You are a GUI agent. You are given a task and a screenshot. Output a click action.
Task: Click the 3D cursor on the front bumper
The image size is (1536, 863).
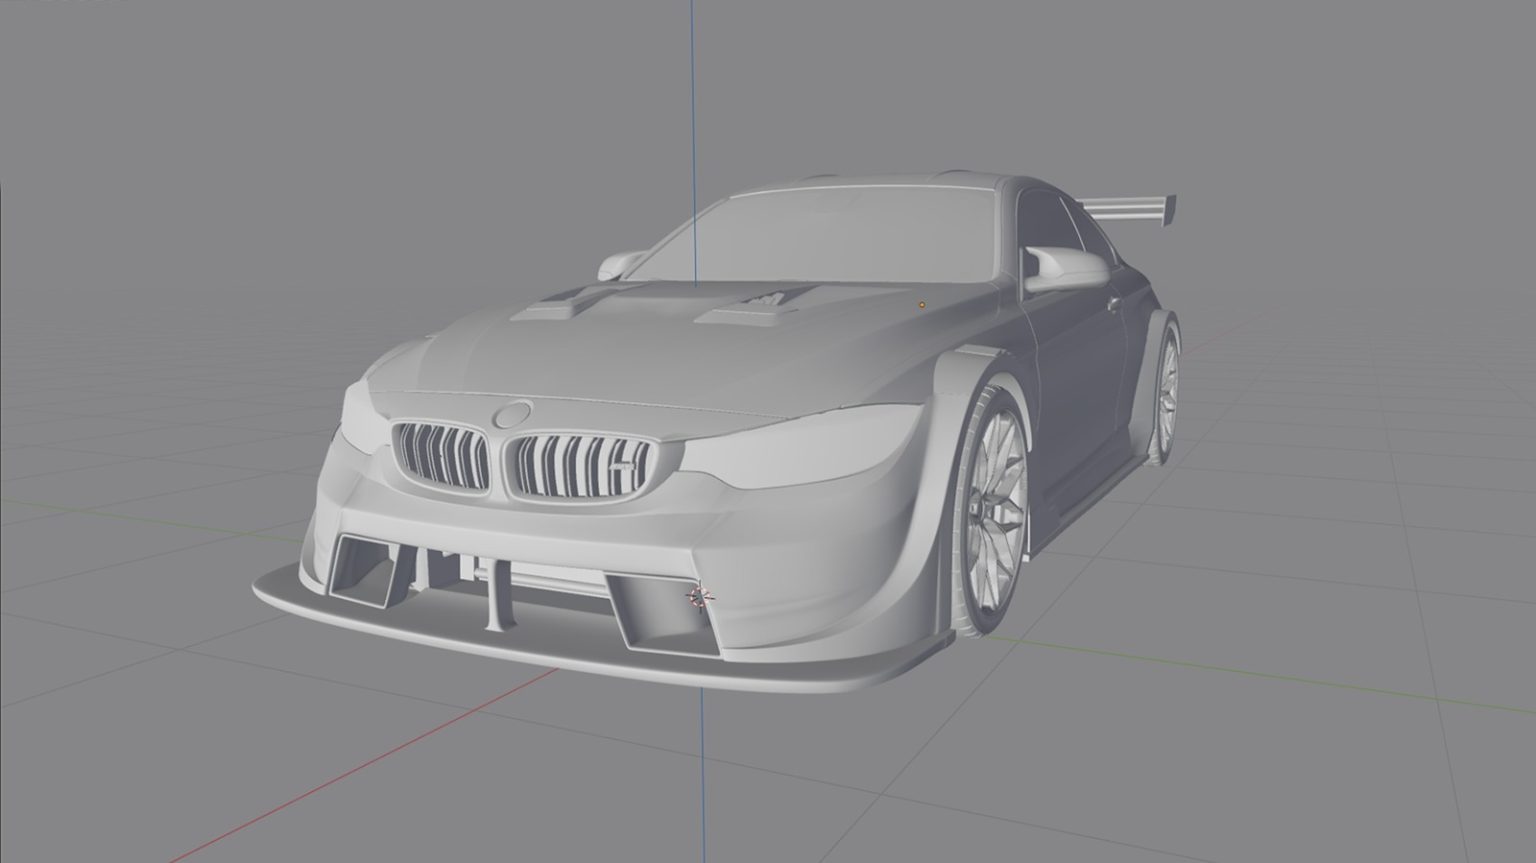pyautogui.click(x=700, y=596)
